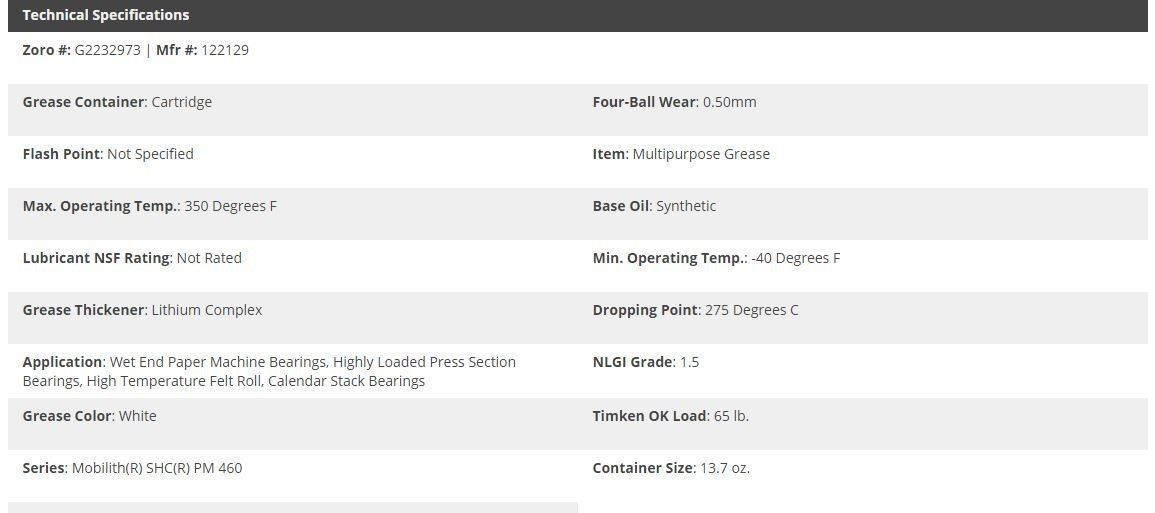Select the Grease Container Cartridge row
The height and width of the screenshot is (513, 1155).
(117, 102)
